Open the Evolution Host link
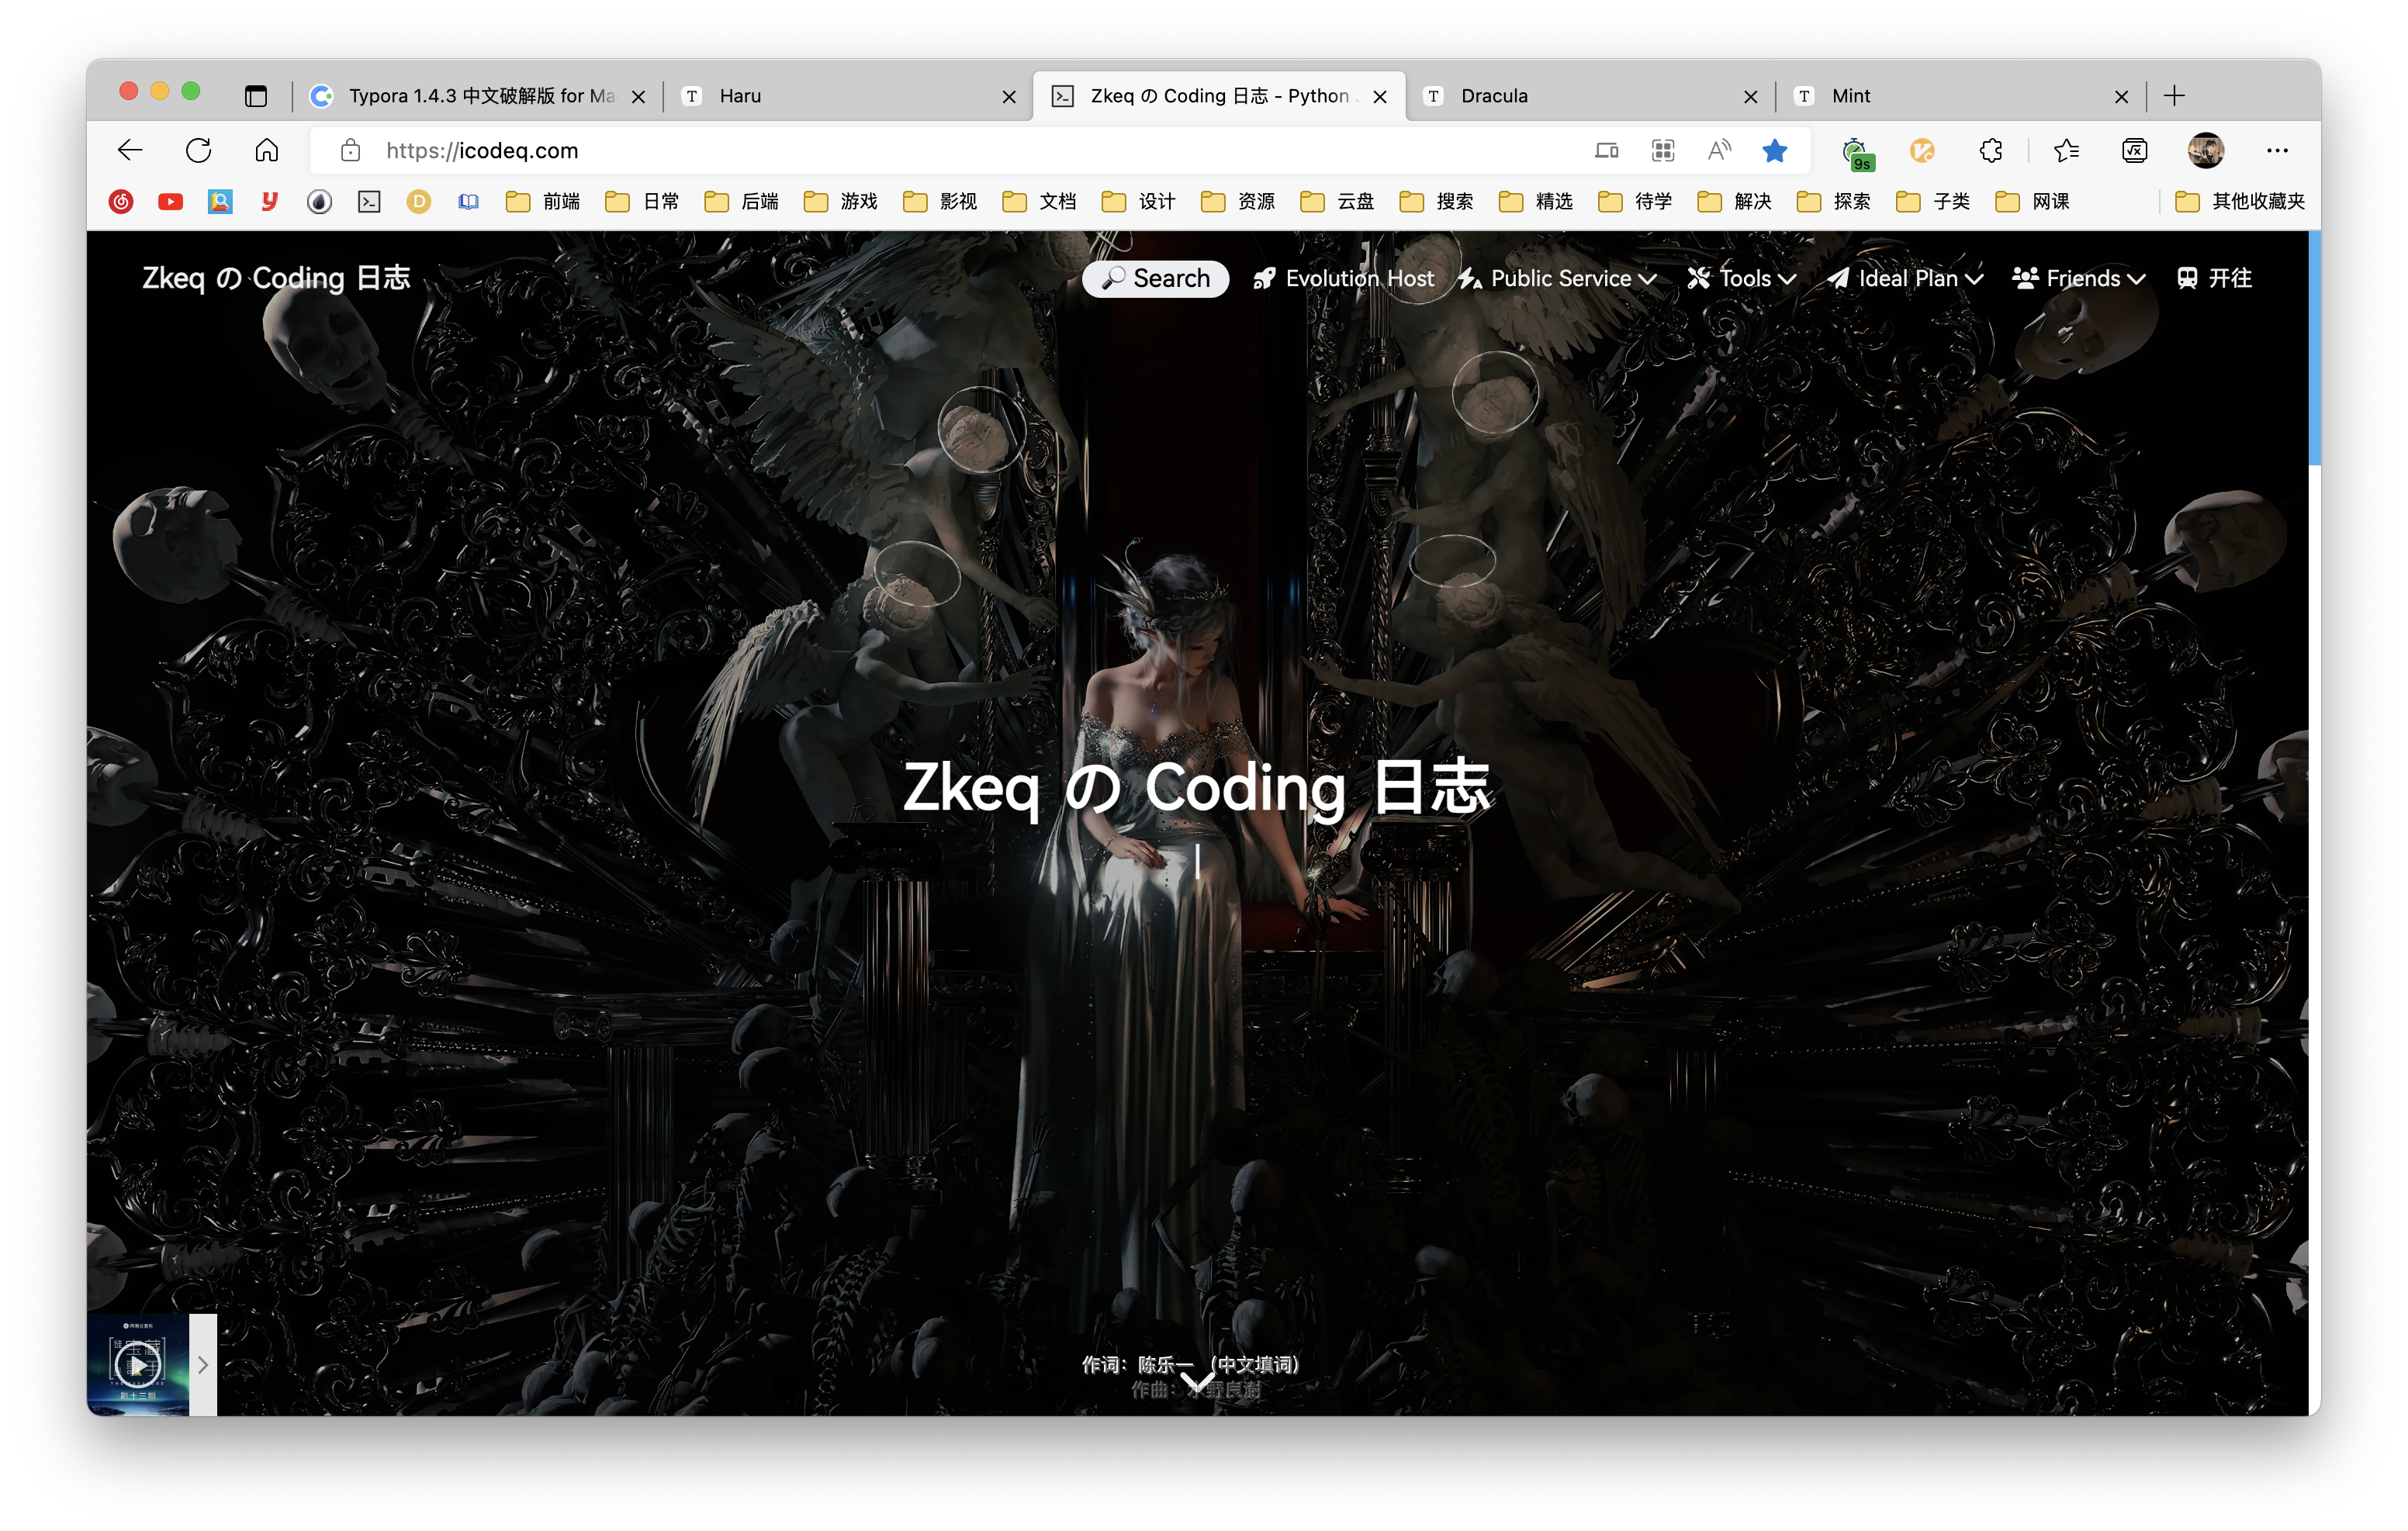Screen dimensions: 2408x1531 [x=1344, y=278]
